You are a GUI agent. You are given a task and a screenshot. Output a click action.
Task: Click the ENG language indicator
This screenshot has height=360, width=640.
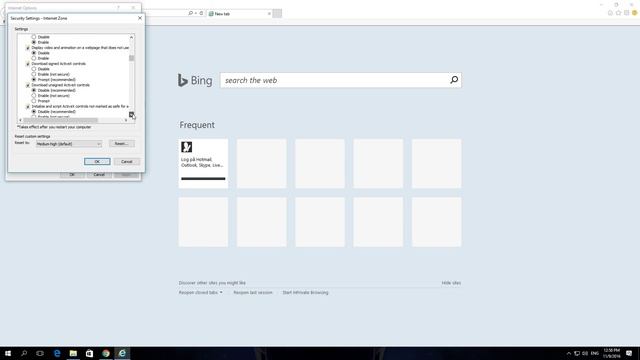click(595, 353)
